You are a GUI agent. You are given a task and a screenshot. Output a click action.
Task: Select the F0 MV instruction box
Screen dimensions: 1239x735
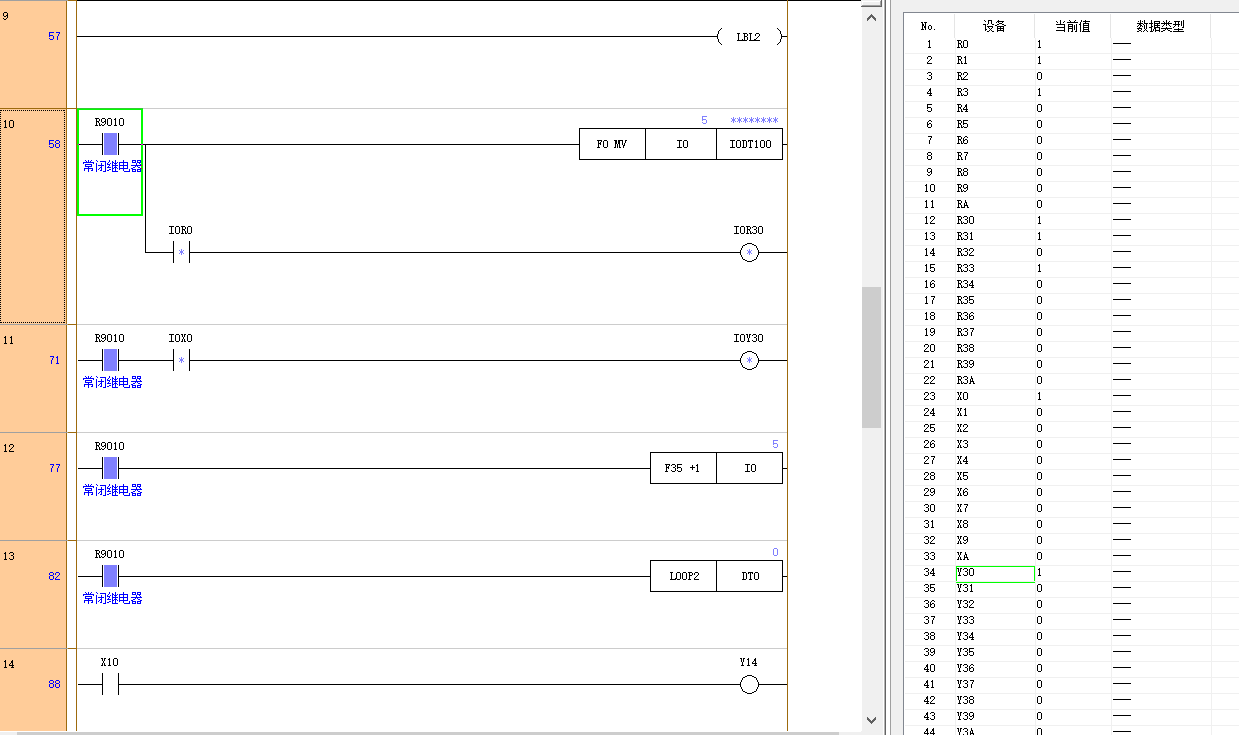[612, 144]
